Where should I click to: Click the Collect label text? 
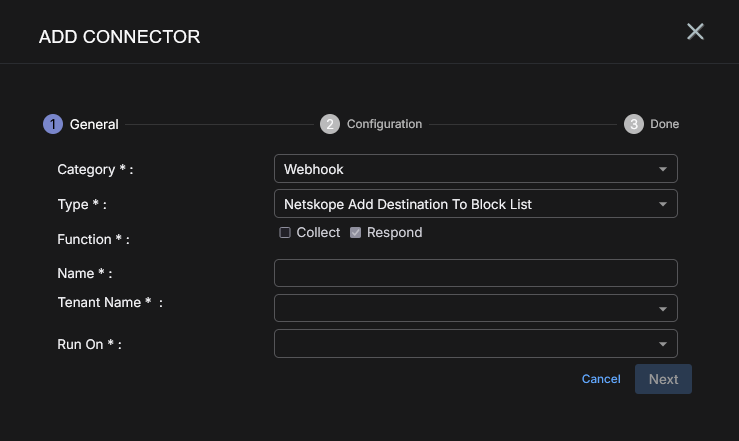coord(318,233)
